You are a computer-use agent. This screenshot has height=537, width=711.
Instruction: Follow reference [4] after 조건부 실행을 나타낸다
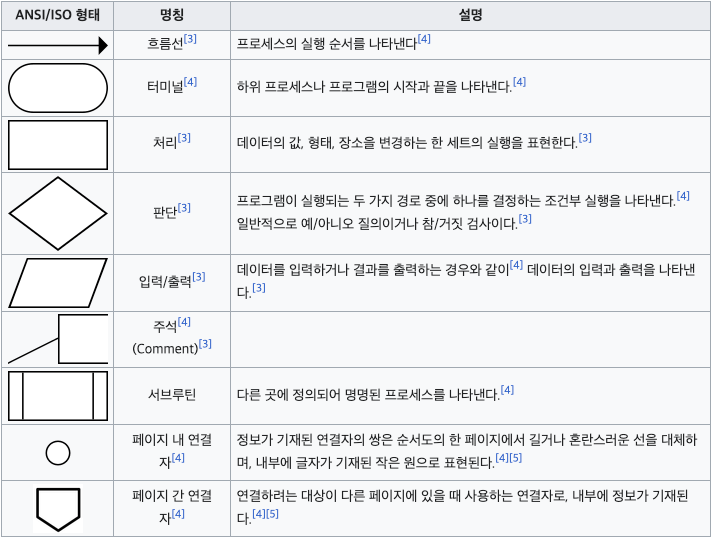683,196
